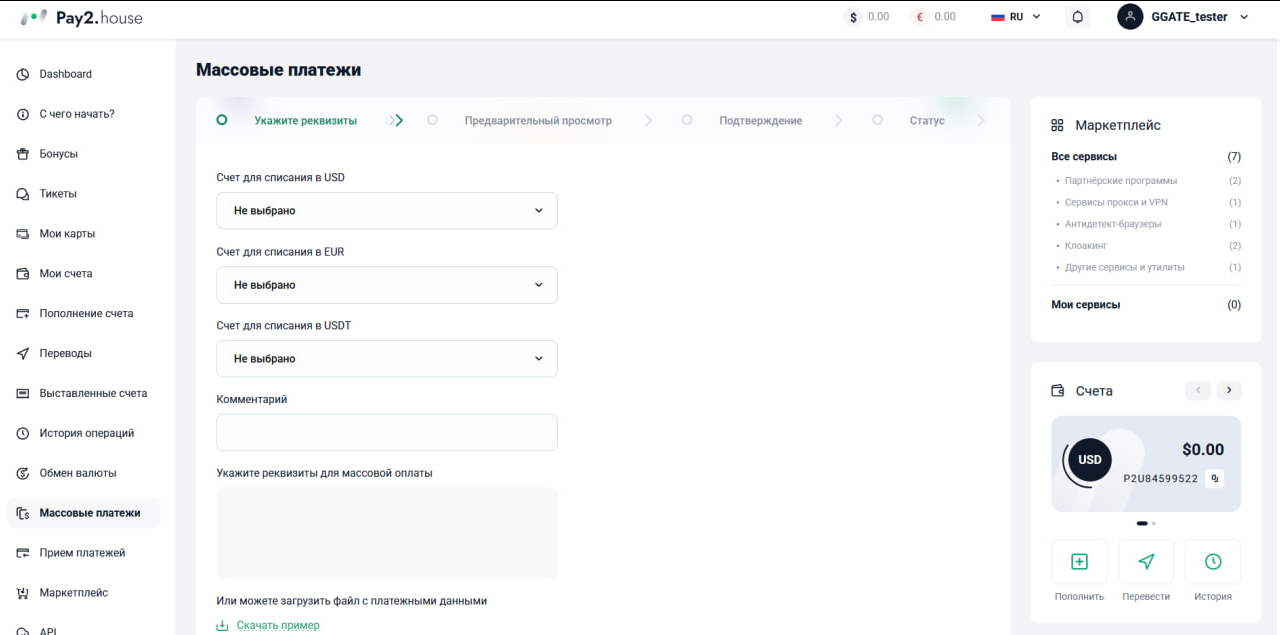
Task: Open the USDT debit account dropdown
Action: click(x=387, y=359)
